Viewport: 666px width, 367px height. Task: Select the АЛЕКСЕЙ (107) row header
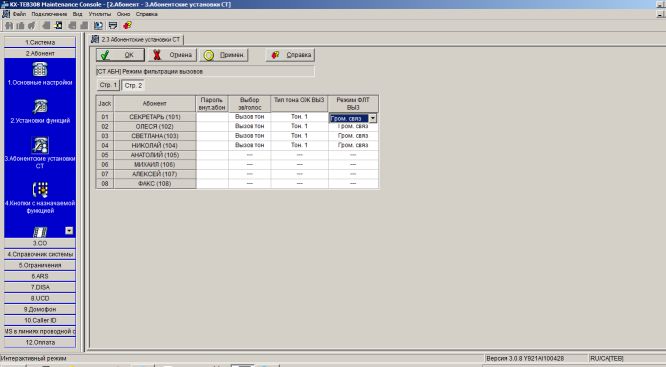point(155,174)
